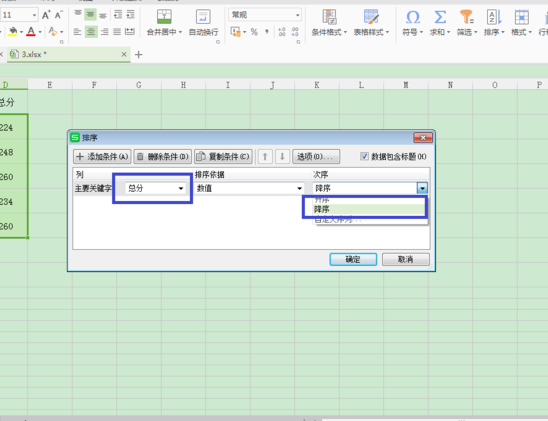Click the red font color icon
Image resolution: width=548 pixels, height=421 pixels.
point(31,32)
